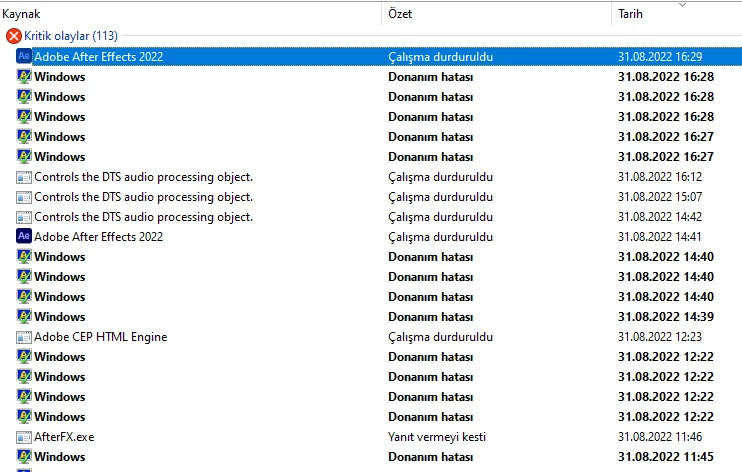Image resolution: width=742 pixels, height=472 pixels.
Task: Click the DTS audio row icon dated 14:42
Action: 24,217
